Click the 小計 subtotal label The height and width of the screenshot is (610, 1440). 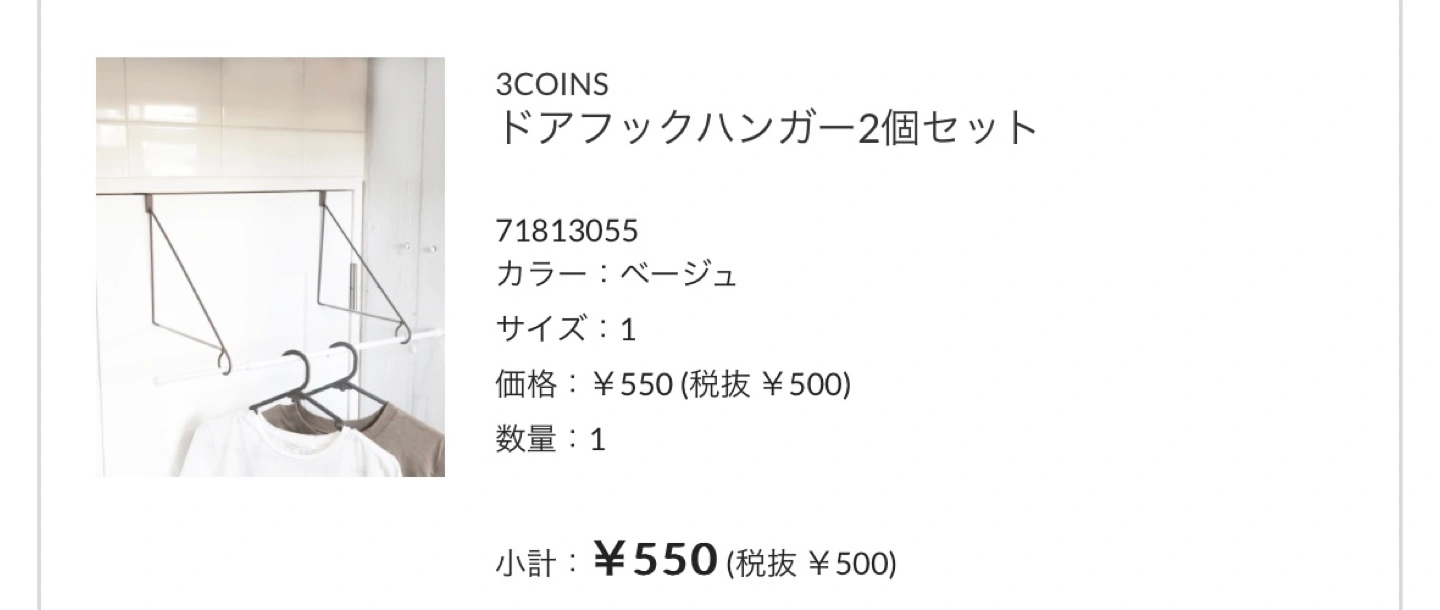point(525,564)
